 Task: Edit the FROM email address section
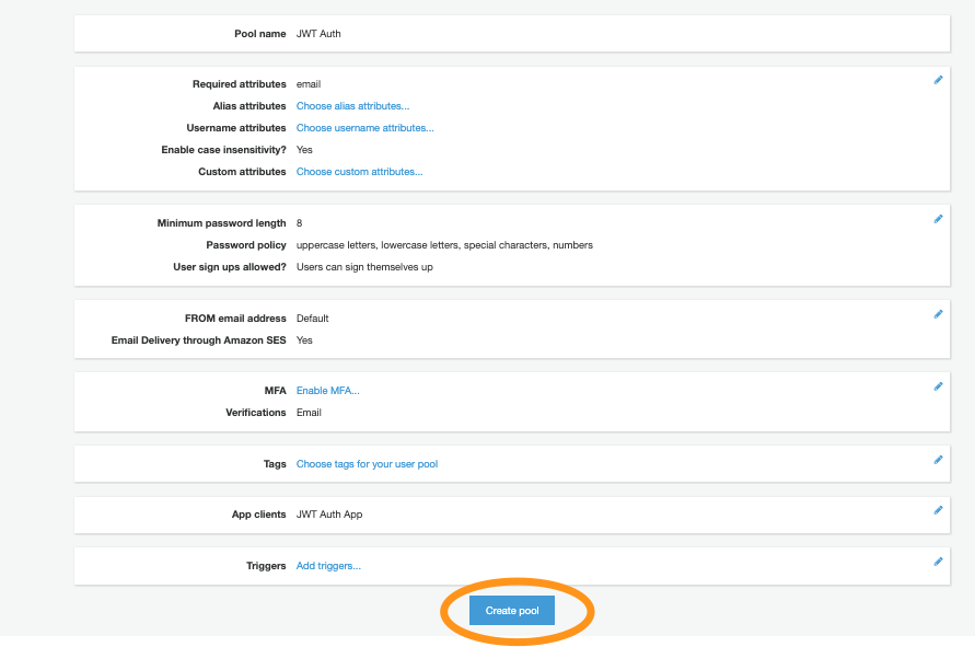click(x=937, y=313)
